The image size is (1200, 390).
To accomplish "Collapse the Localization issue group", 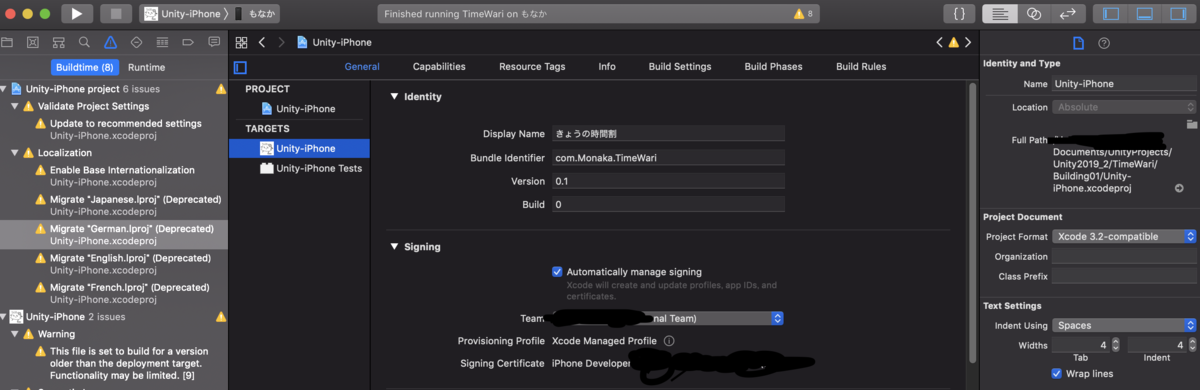I will point(15,153).
